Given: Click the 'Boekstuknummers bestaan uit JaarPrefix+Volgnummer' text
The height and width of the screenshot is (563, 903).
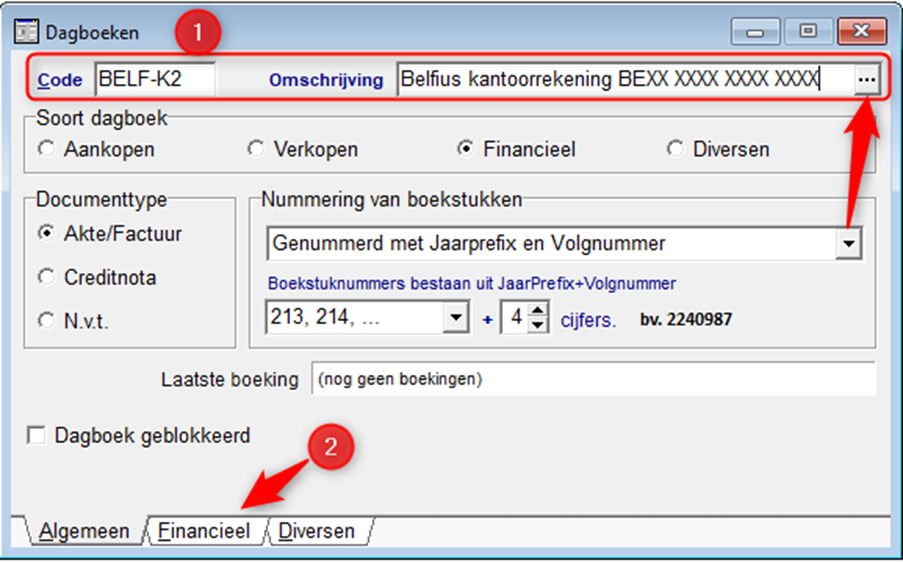Looking at the screenshot, I should 472,284.
